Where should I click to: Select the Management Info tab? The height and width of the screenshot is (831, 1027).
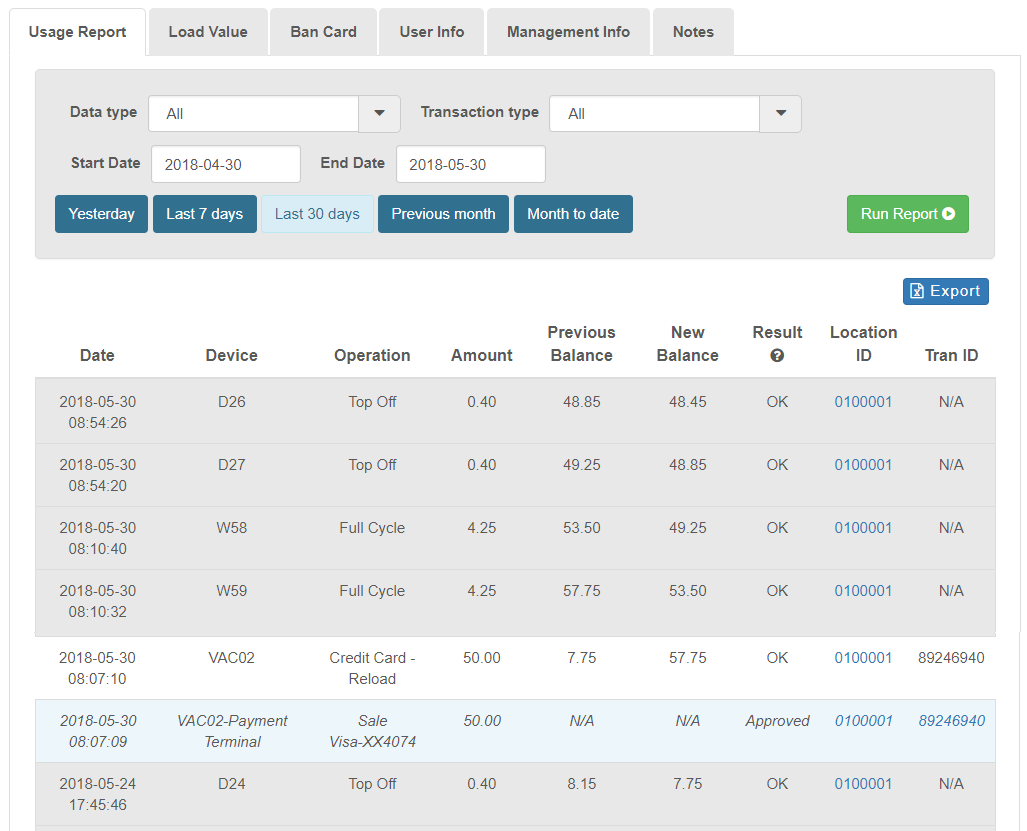(x=568, y=32)
